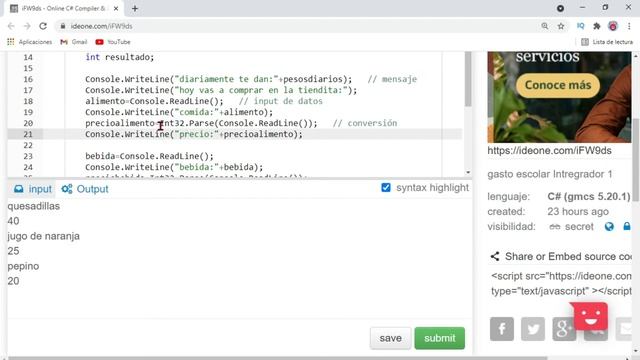Toggle the syntax highlight checkbox
640x360 pixels.
386,188
